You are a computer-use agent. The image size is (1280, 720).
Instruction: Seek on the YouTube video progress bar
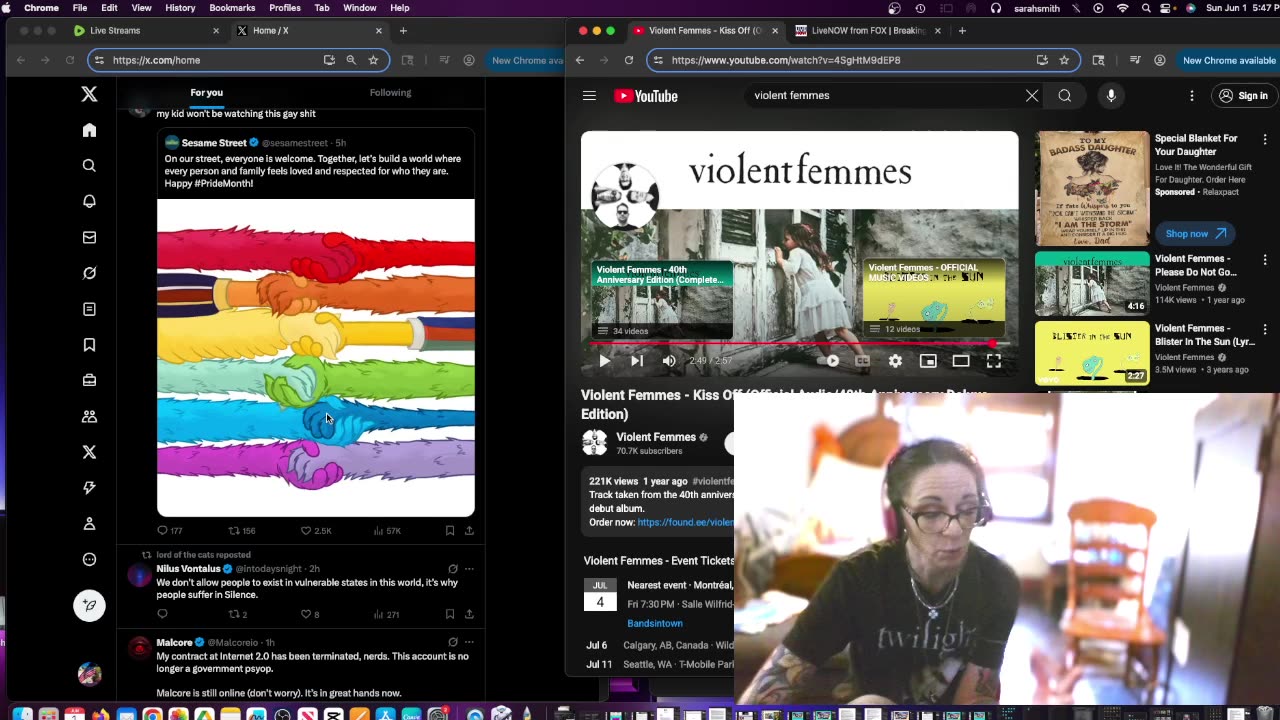coord(800,344)
